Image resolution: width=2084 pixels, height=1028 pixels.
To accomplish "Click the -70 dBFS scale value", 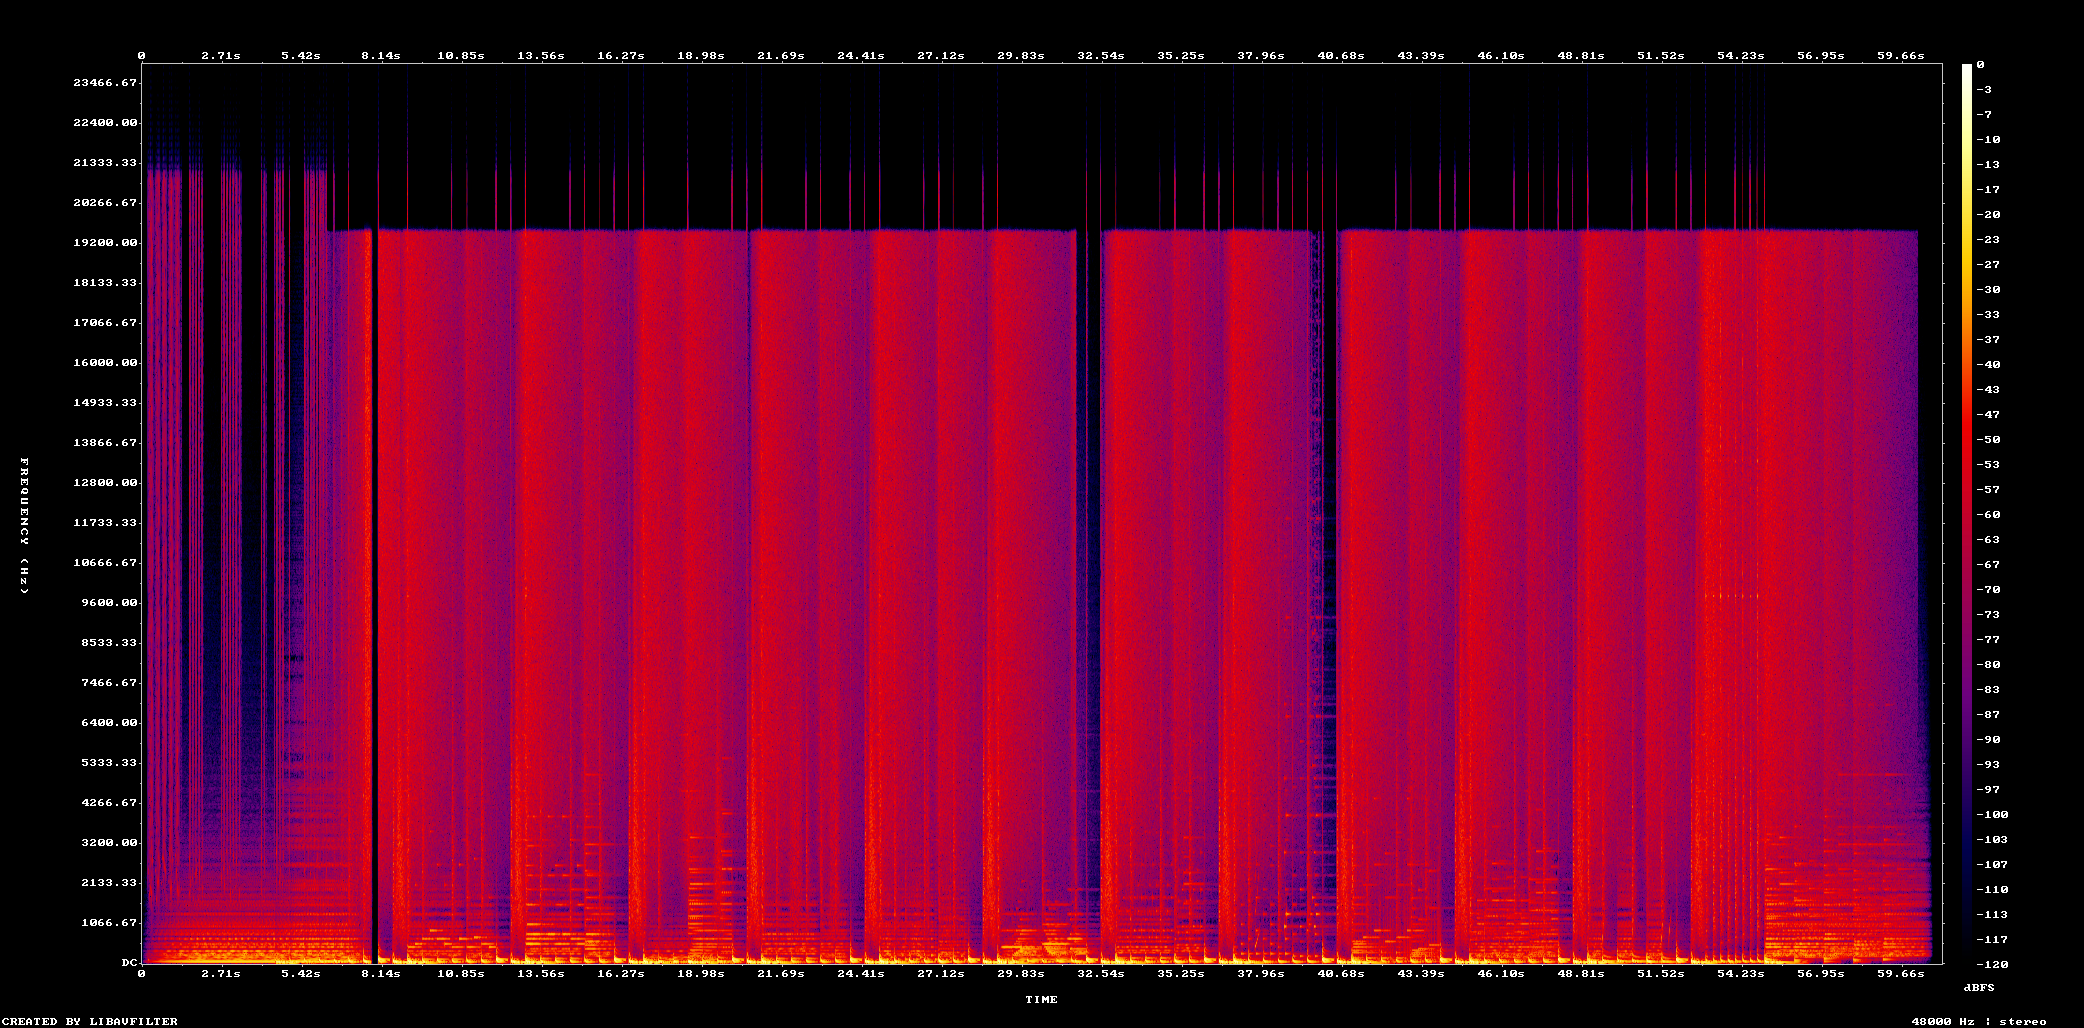I will (x=1988, y=590).
